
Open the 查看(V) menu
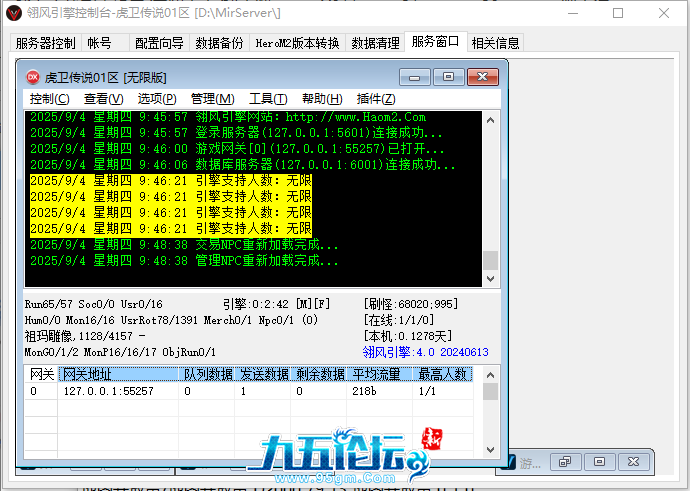point(104,99)
